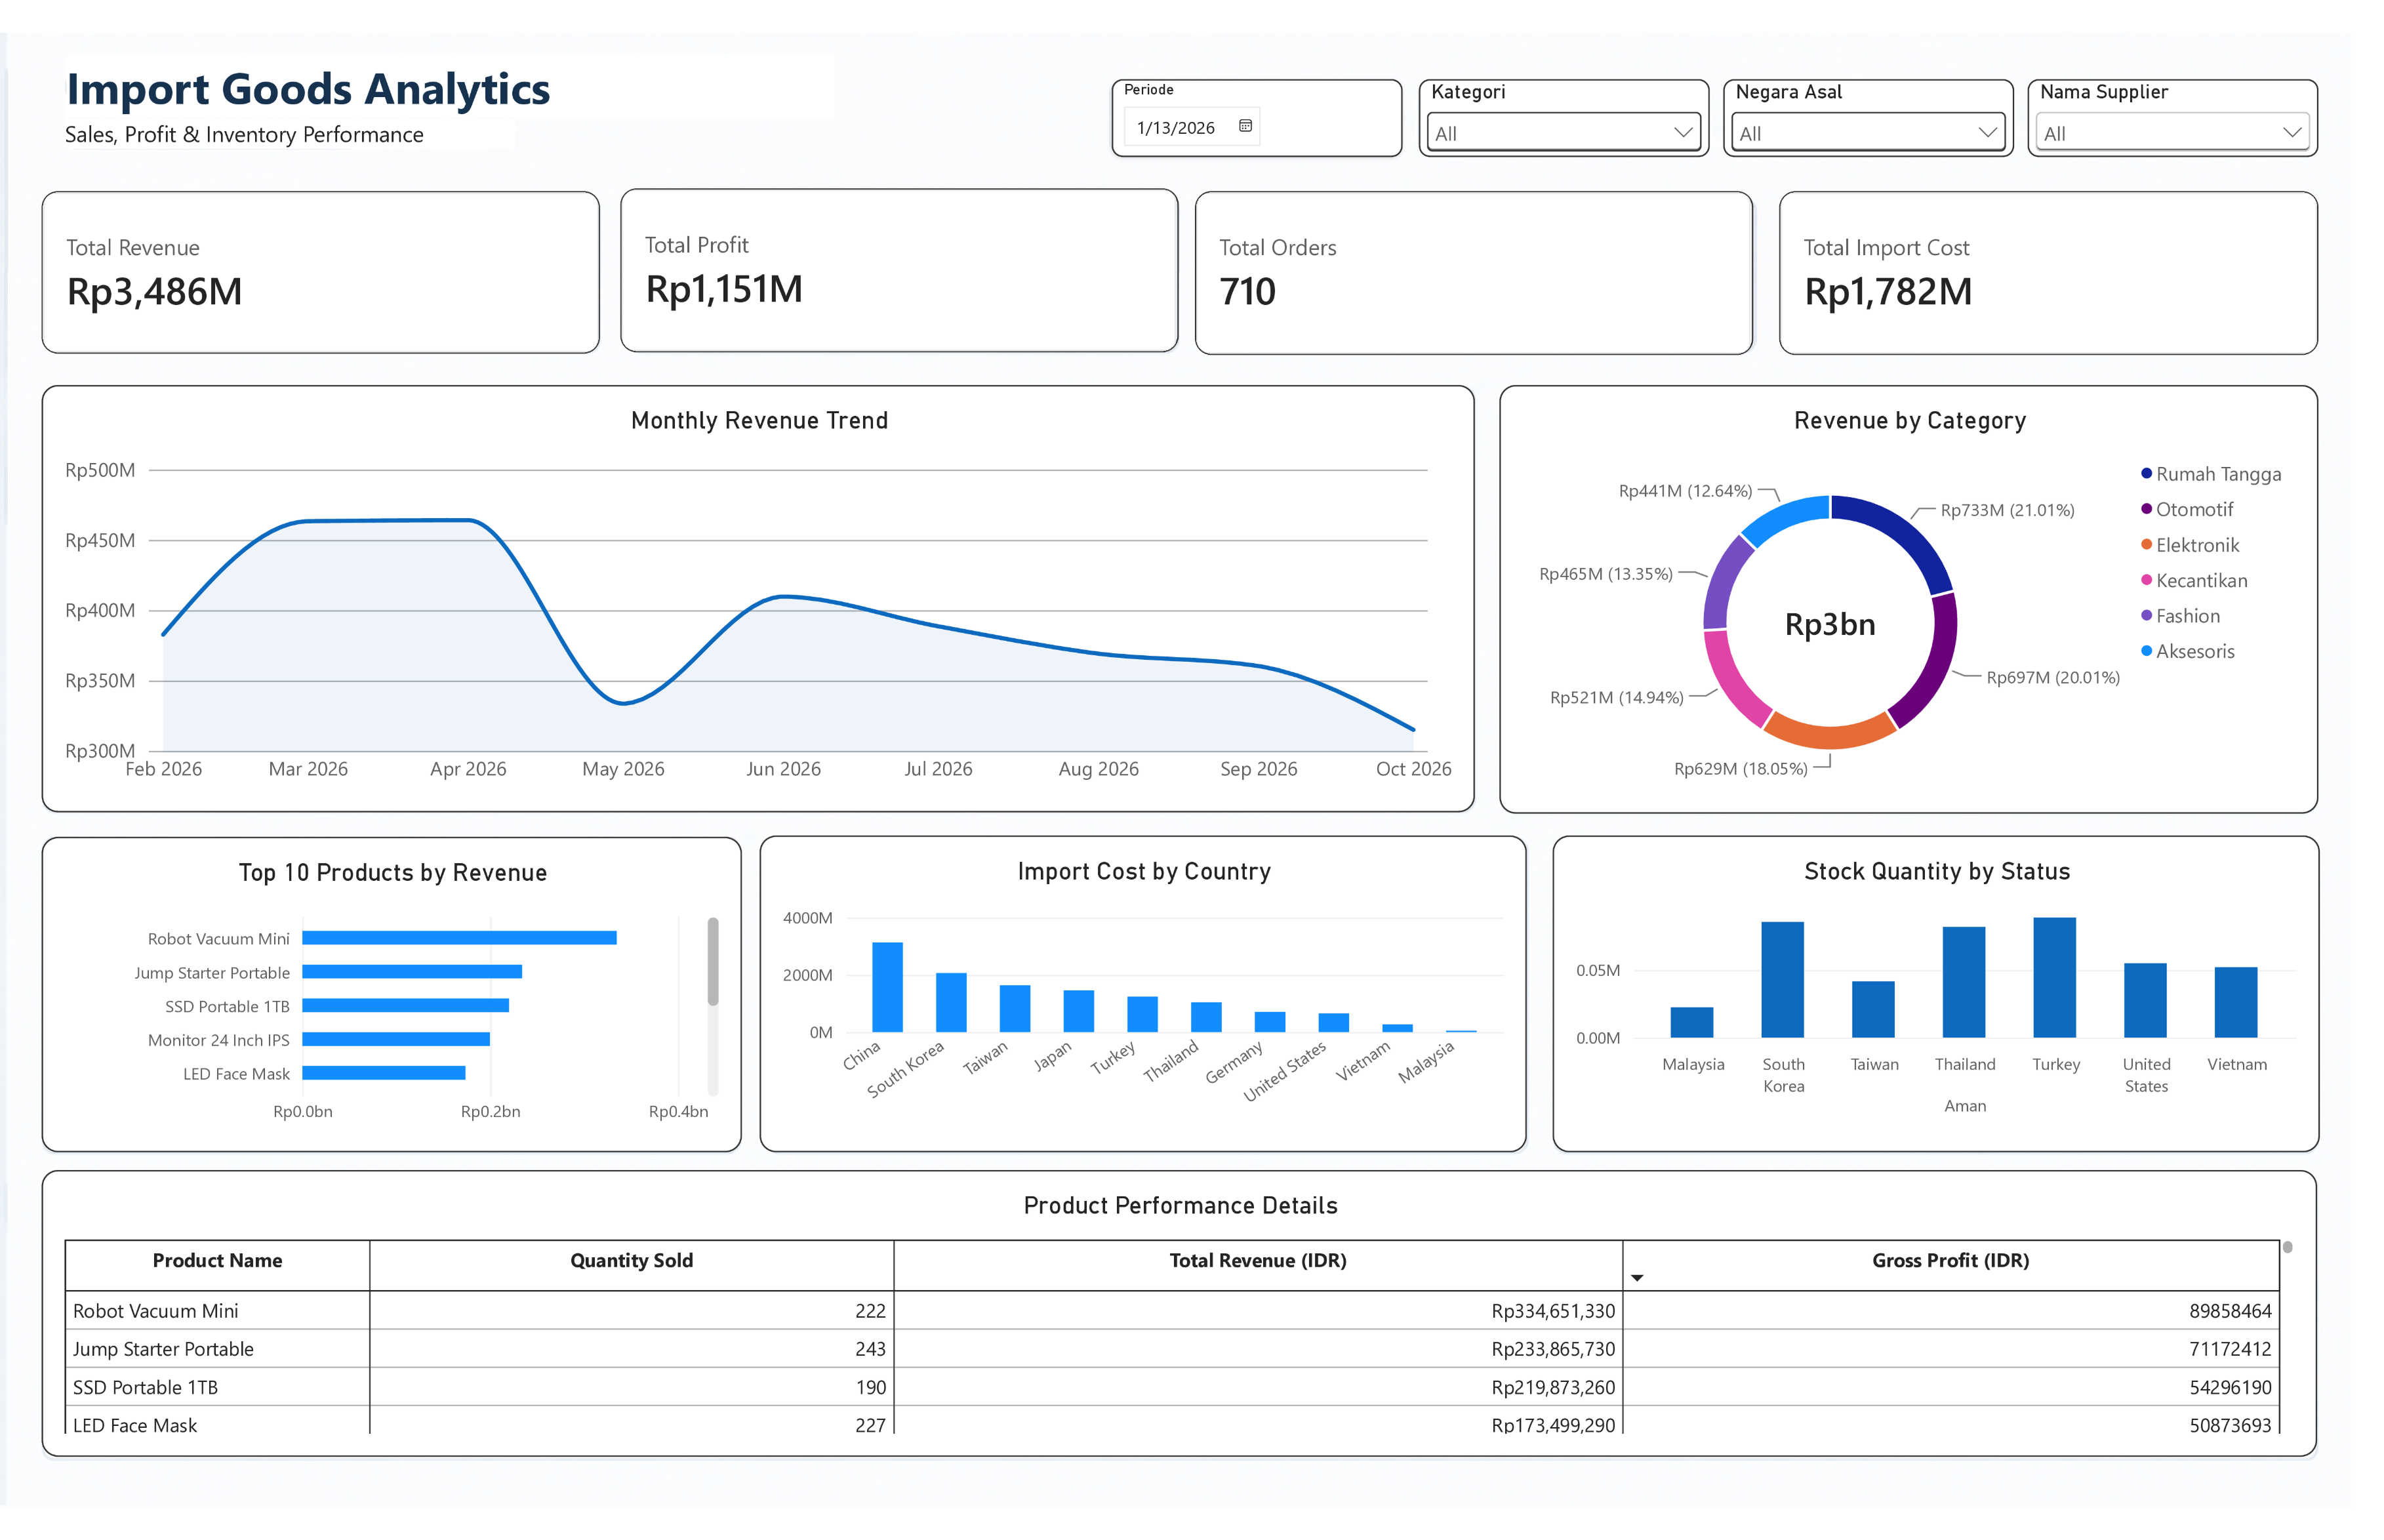
Task: Click the Total Profit Rp1,151M card
Action: [899, 270]
